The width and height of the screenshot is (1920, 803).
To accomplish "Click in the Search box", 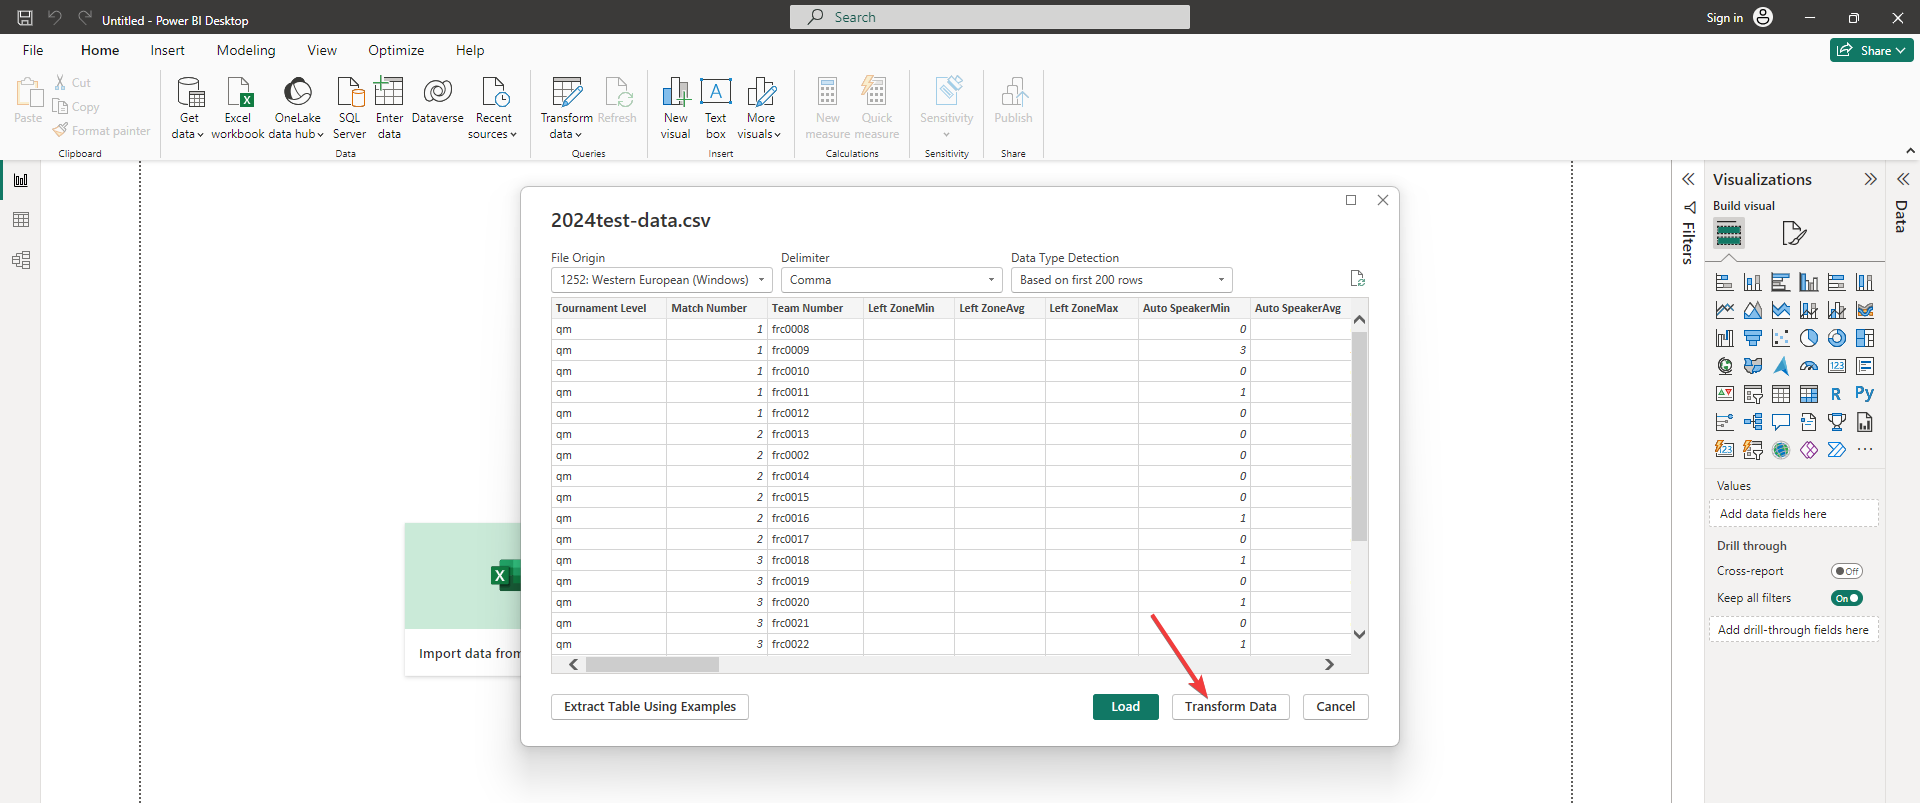I will click(x=990, y=17).
